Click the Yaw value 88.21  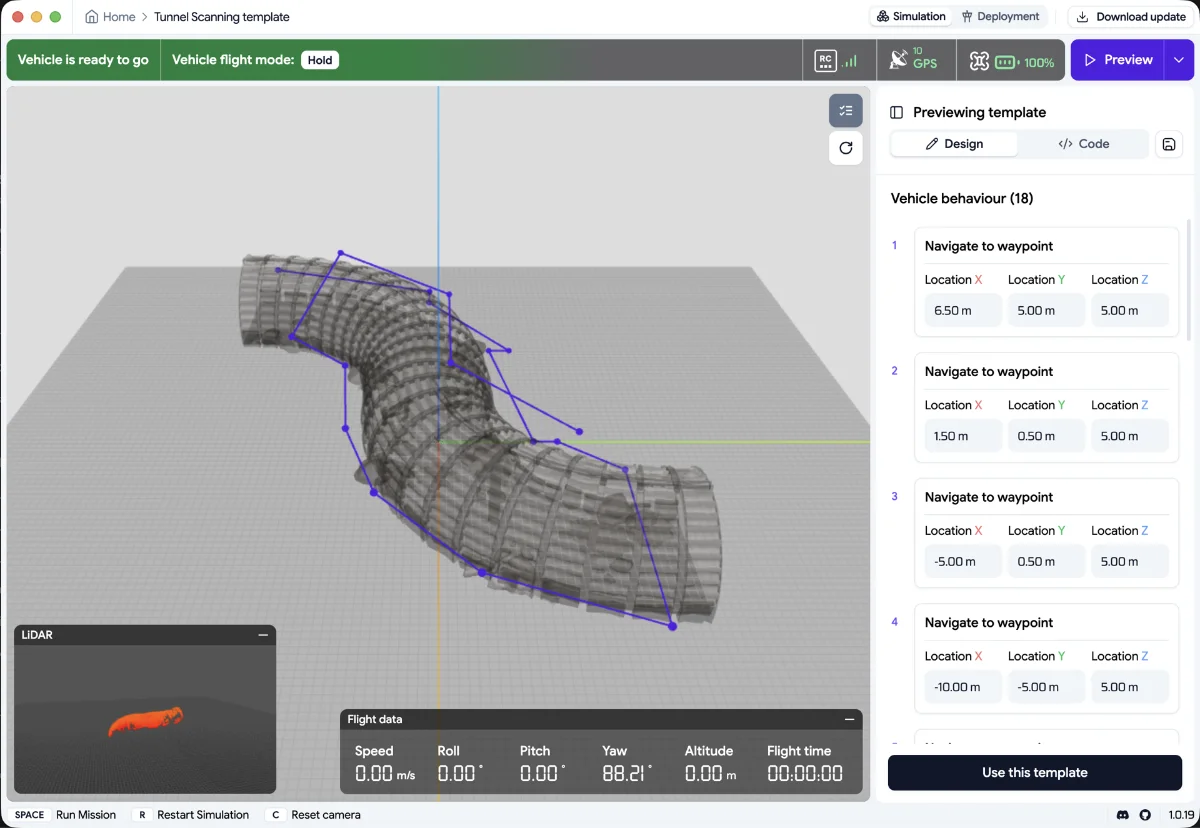click(x=626, y=773)
